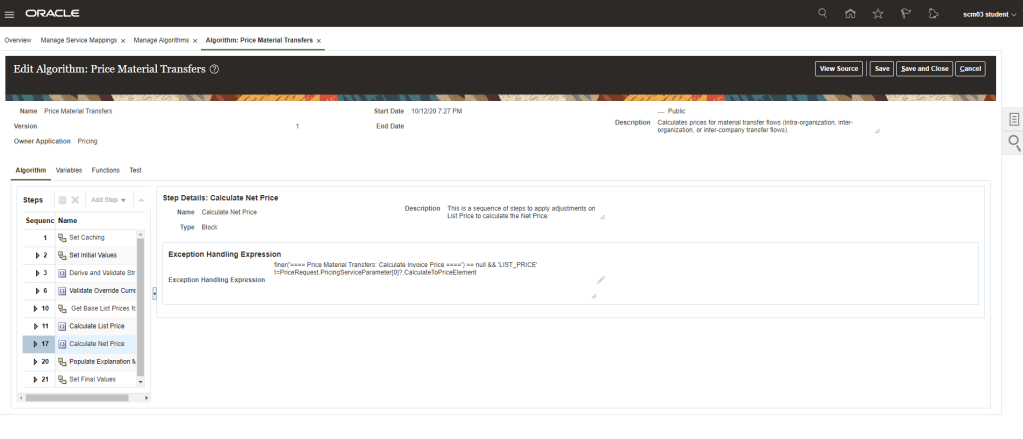
Task: Click help icon beside Edit Algorithm title
Action: [x=215, y=70]
